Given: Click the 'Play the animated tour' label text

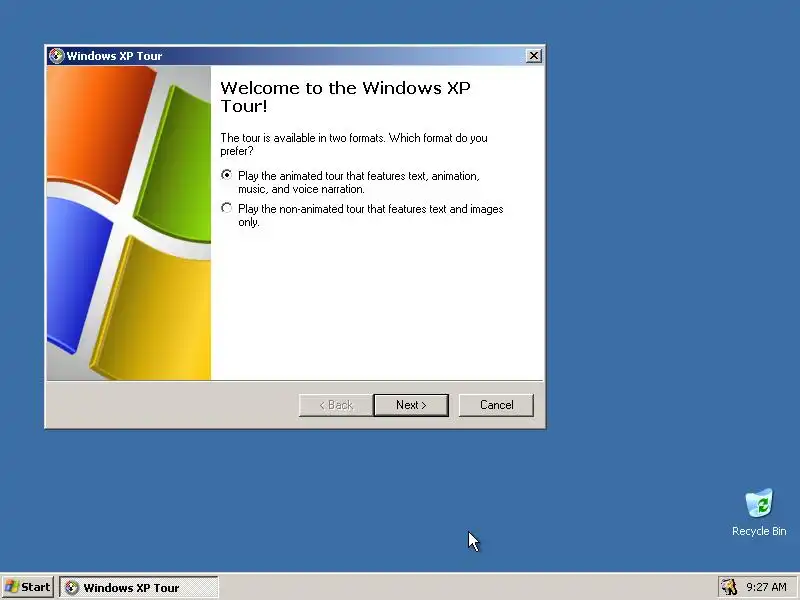Looking at the screenshot, I should pyautogui.click(x=359, y=182).
